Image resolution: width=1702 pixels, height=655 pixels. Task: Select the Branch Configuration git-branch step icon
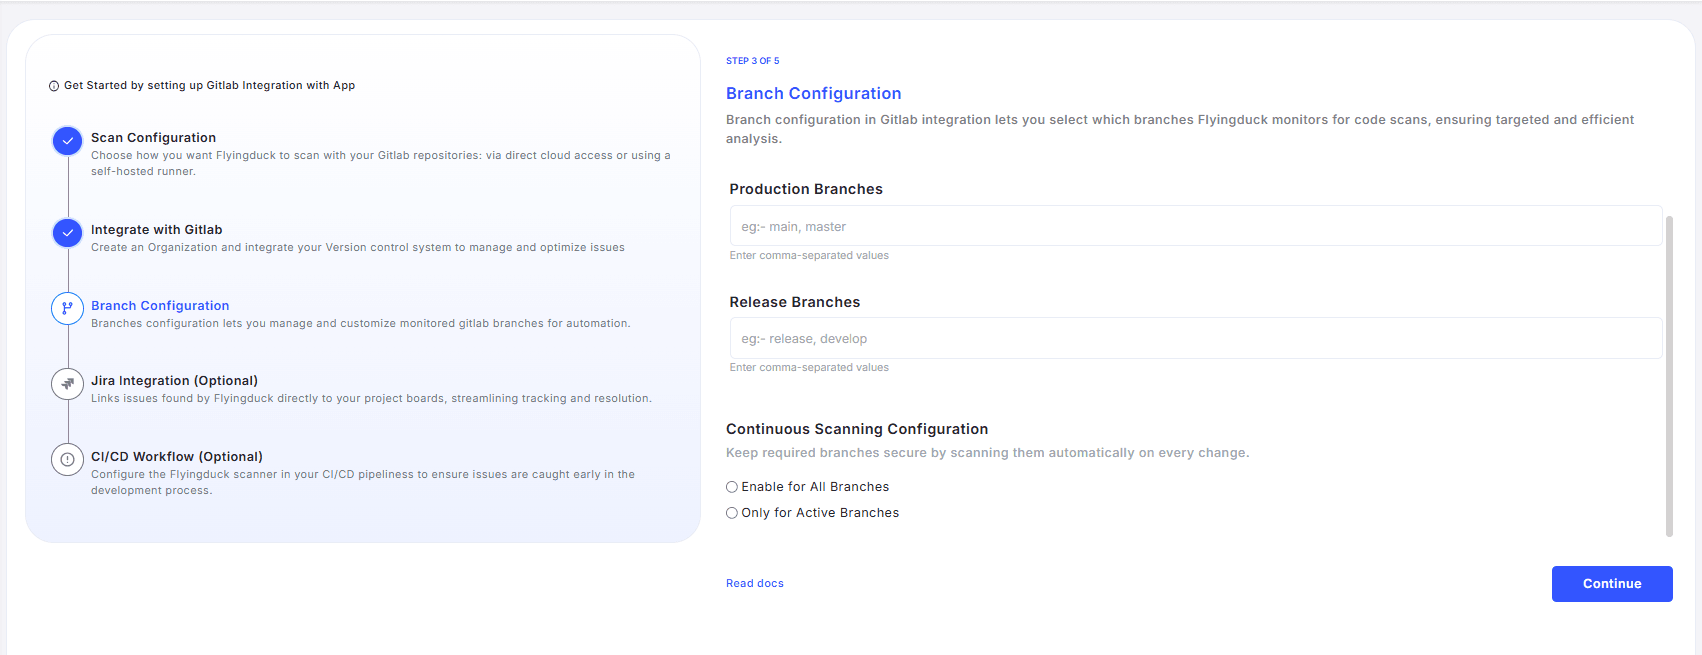tap(67, 308)
